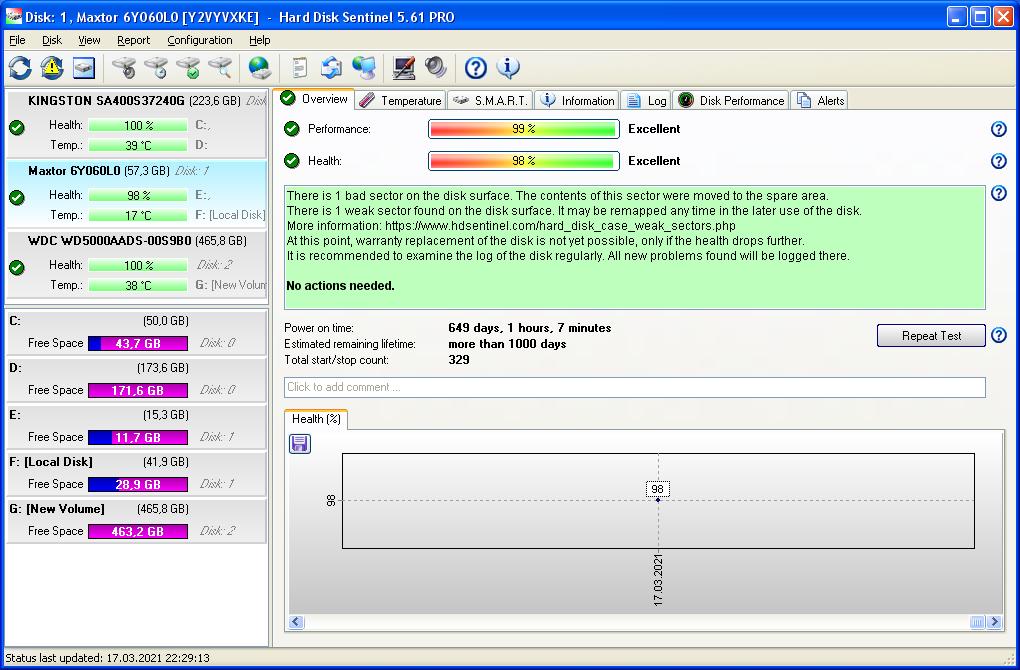1020x670 pixels.
Task: Switch to the Alerts tab
Action: tap(820, 100)
